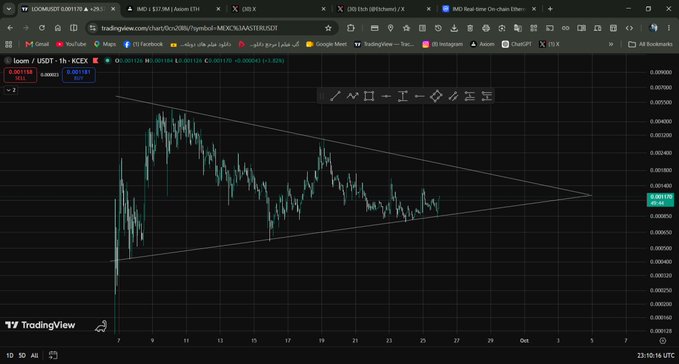
Task: Select the rotated rectangle drawing tool
Action: click(436, 96)
